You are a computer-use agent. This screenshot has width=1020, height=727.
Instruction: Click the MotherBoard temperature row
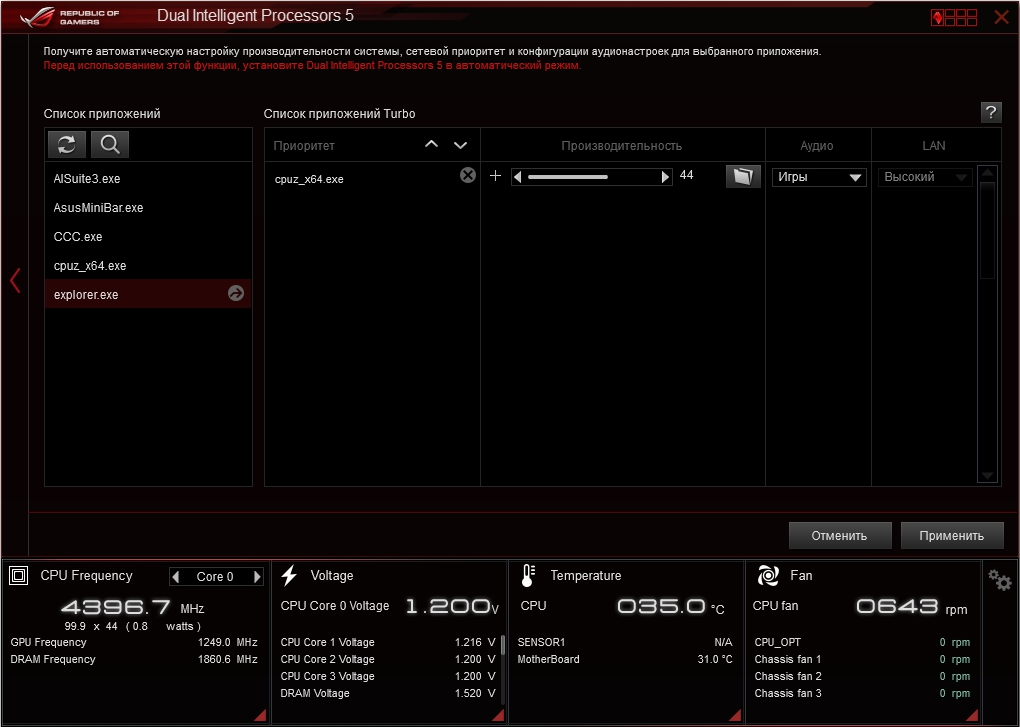[625, 659]
